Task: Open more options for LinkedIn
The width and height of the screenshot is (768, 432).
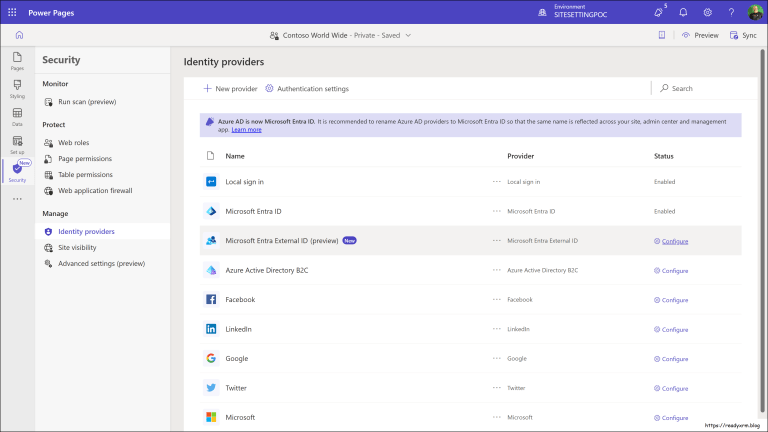Action: coord(497,329)
